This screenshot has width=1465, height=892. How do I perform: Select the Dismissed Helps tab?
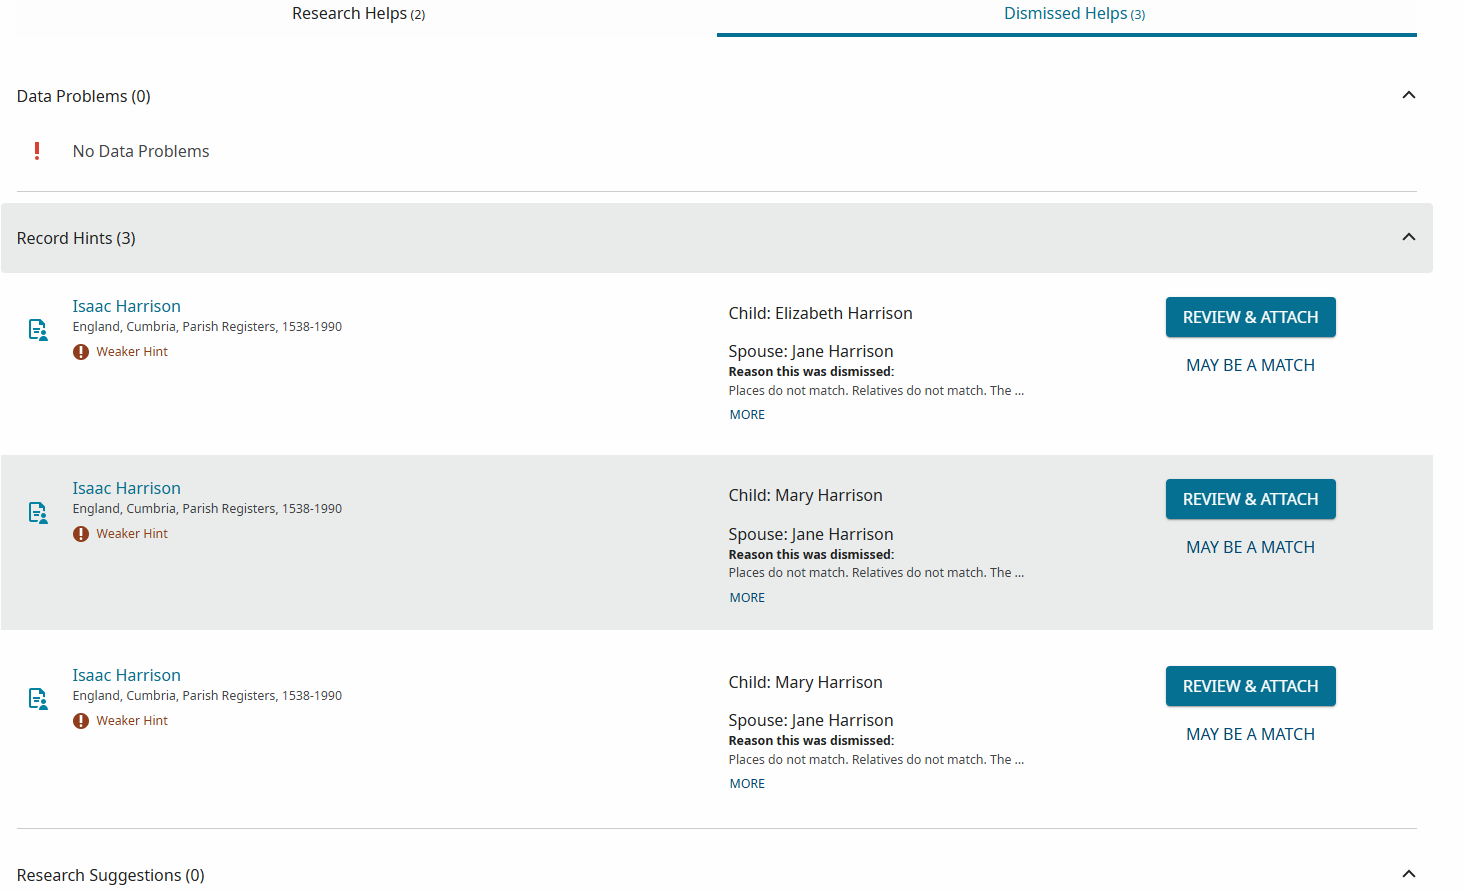click(1074, 14)
